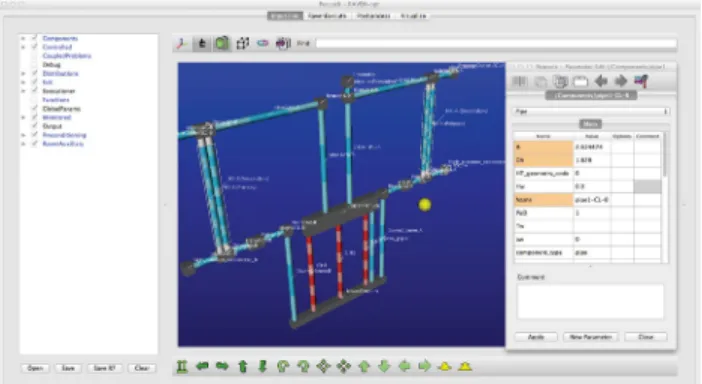This screenshot has width=702, height=384.
Task: Click the light green right arrow
Action: (424, 366)
